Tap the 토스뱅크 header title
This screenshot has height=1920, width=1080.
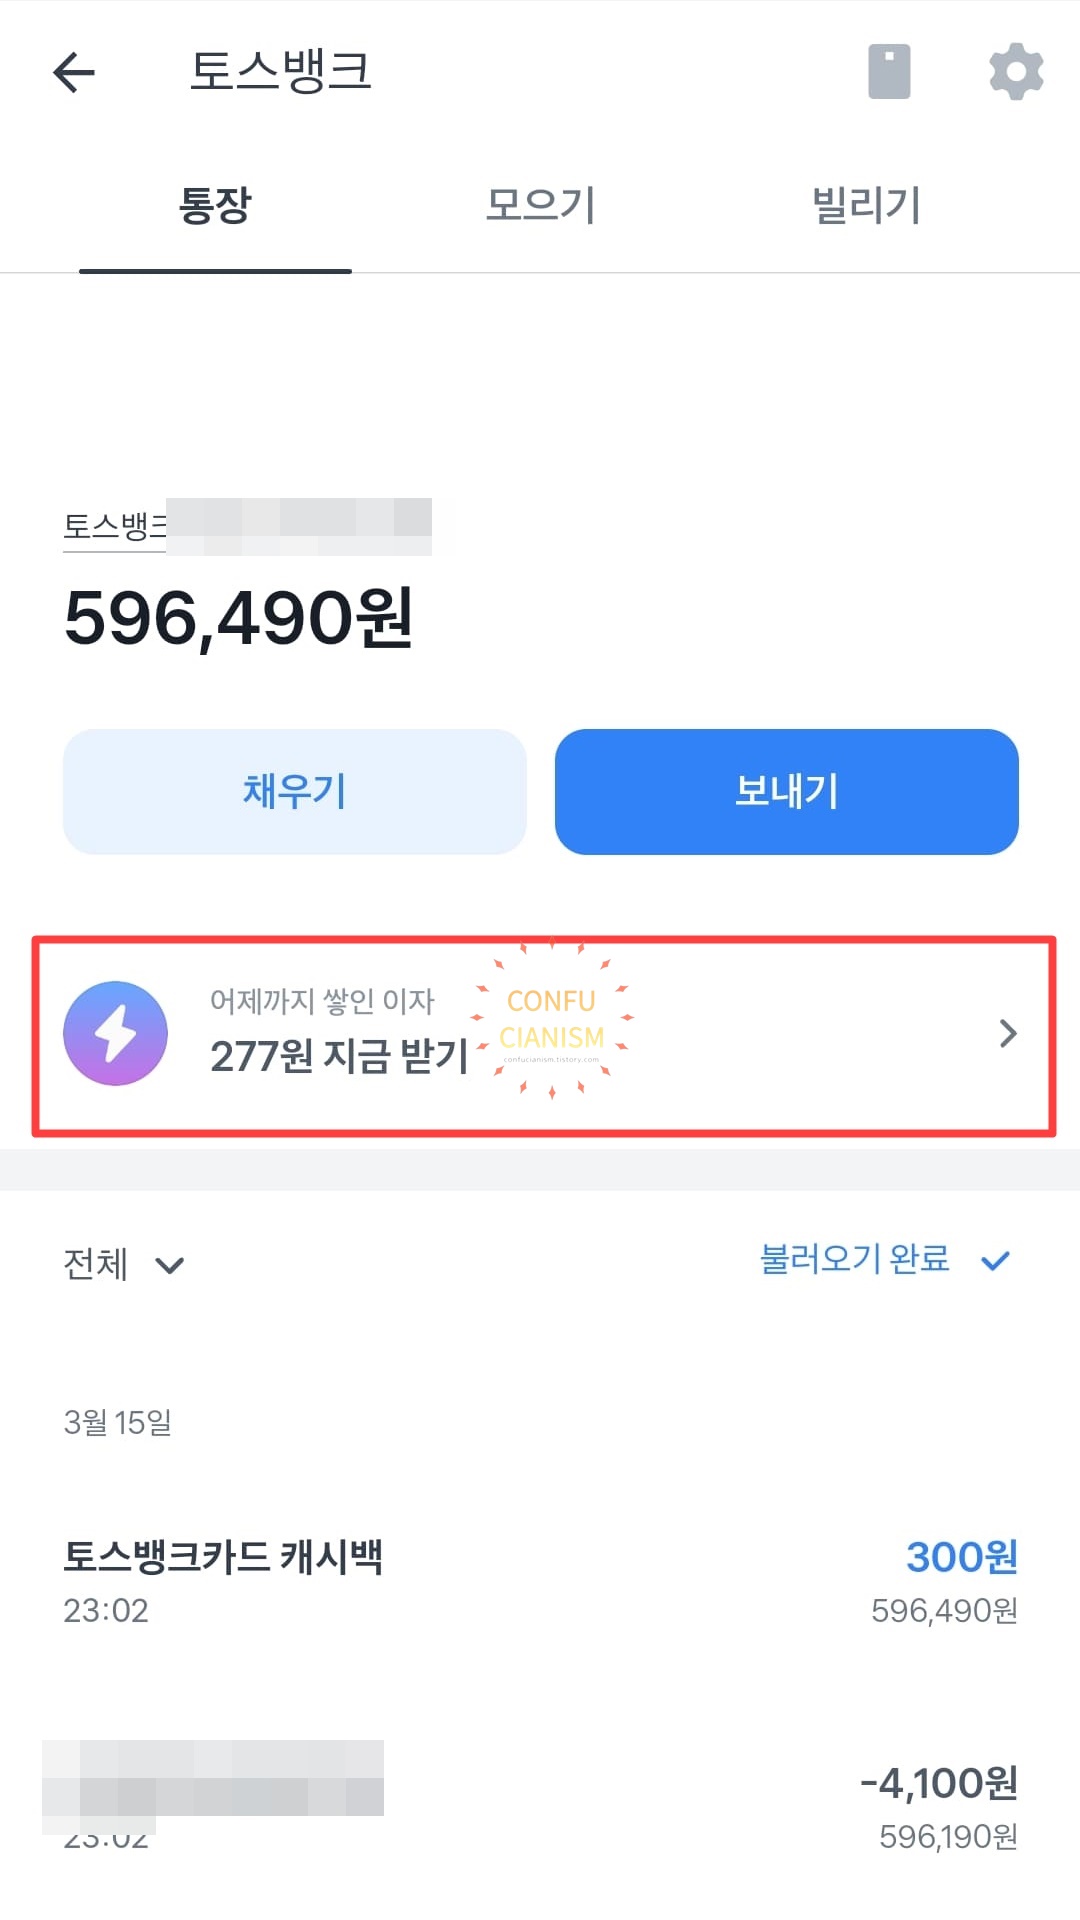coord(281,71)
